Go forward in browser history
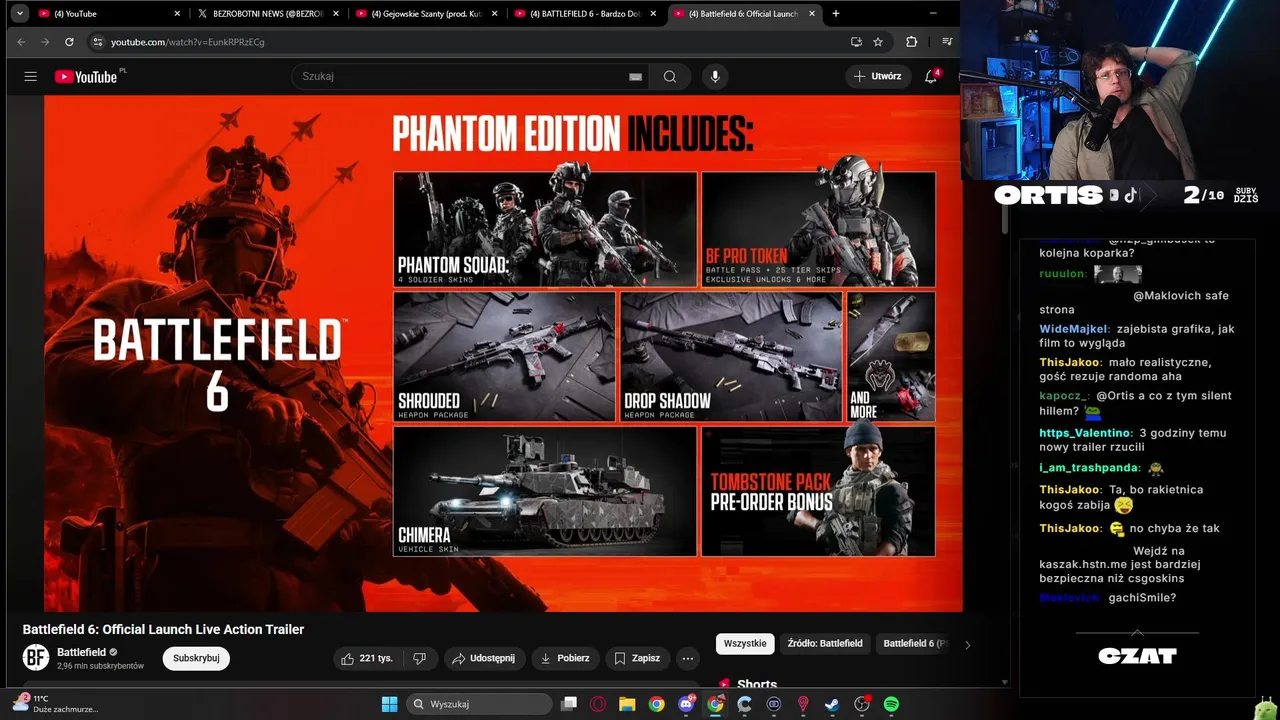This screenshot has height=720, width=1280. [45, 42]
